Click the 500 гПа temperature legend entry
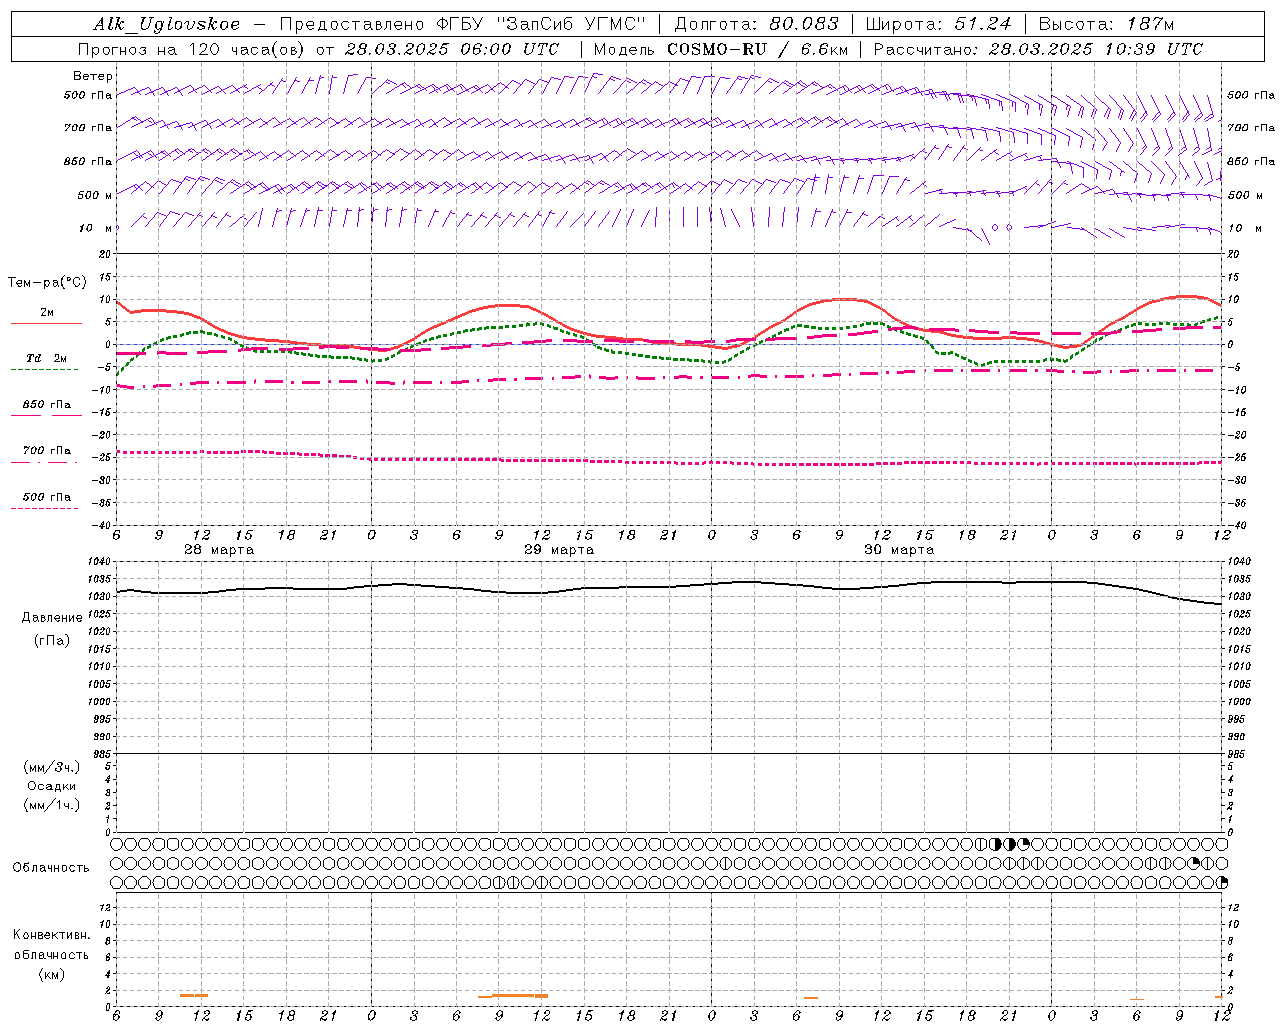The width and height of the screenshot is (1280, 1024). tap(46, 497)
